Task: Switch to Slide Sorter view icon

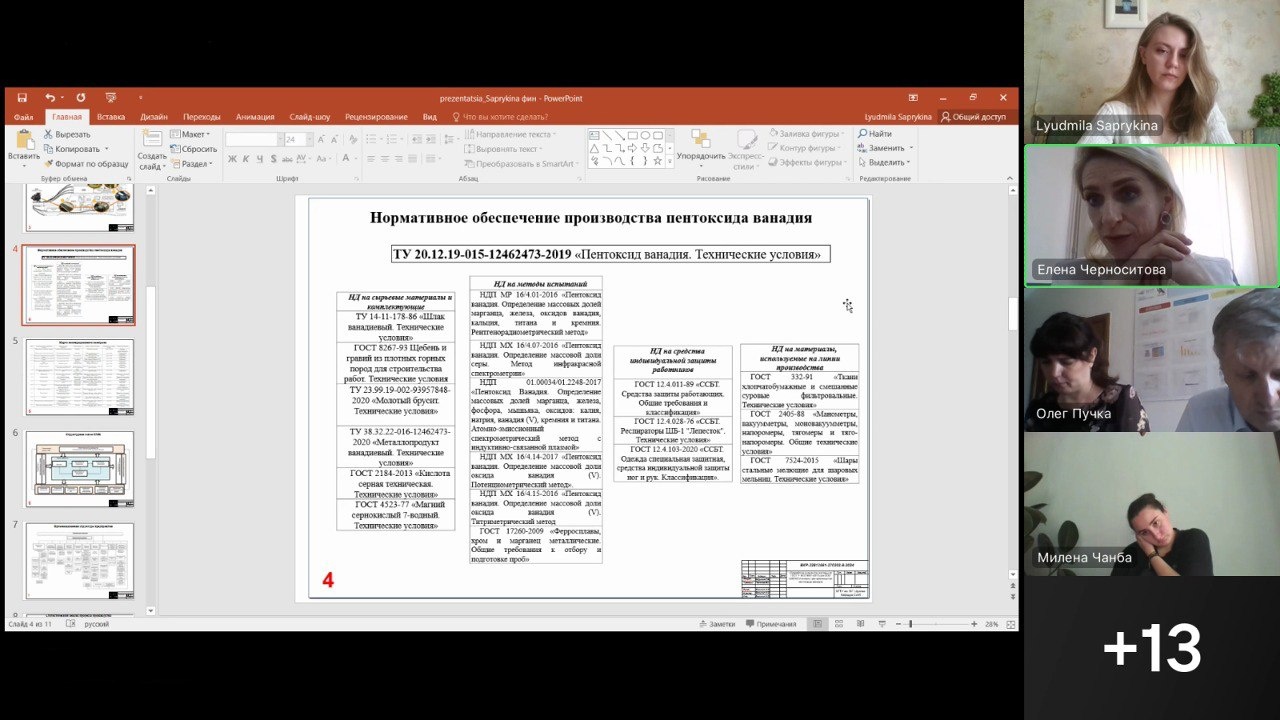Action: pos(839,624)
